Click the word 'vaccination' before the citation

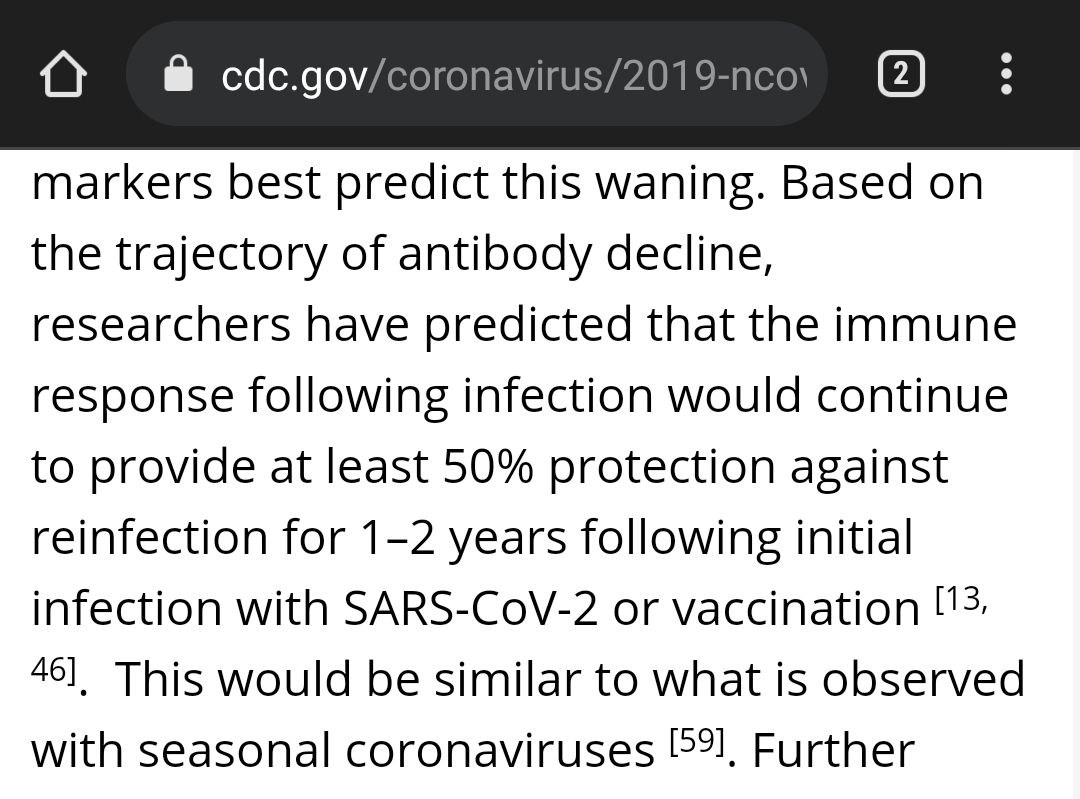tap(796, 608)
